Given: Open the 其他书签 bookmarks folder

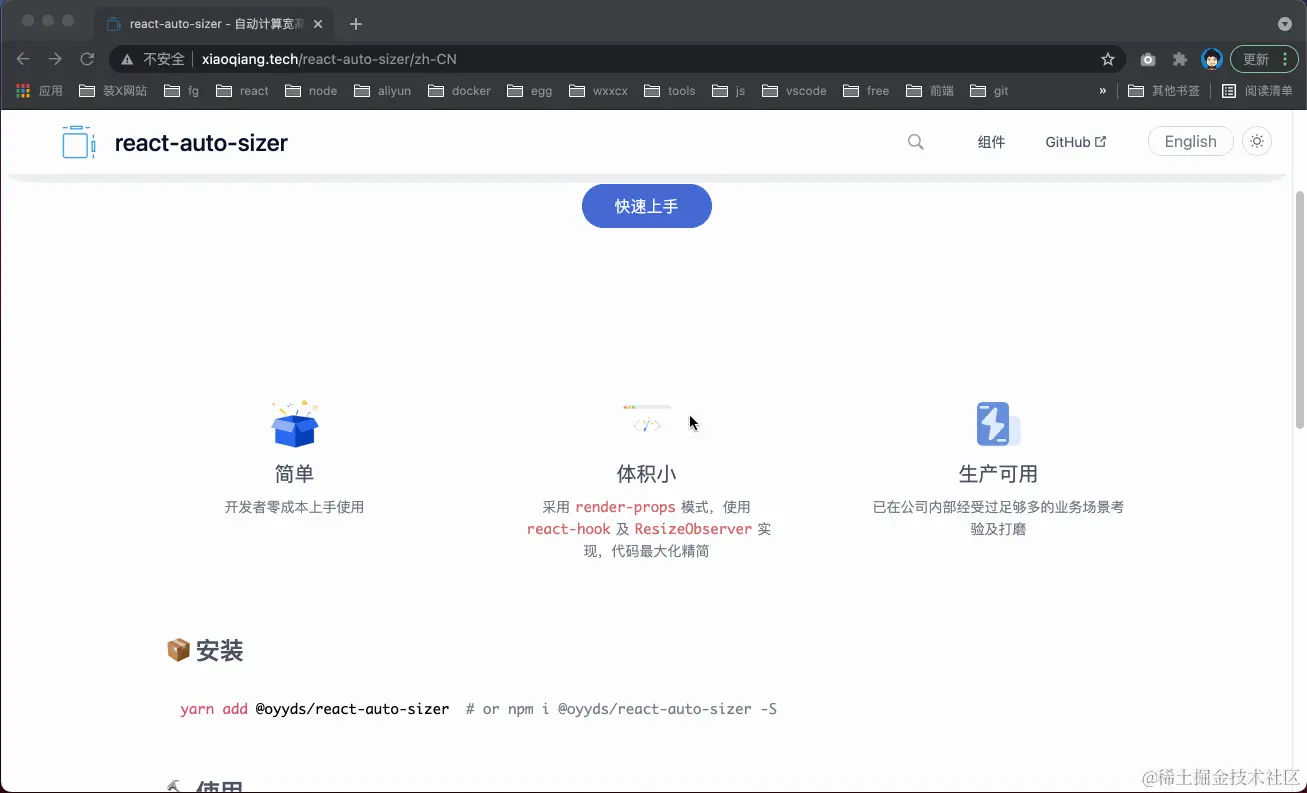Looking at the screenshot, I should pos(1164,90).
